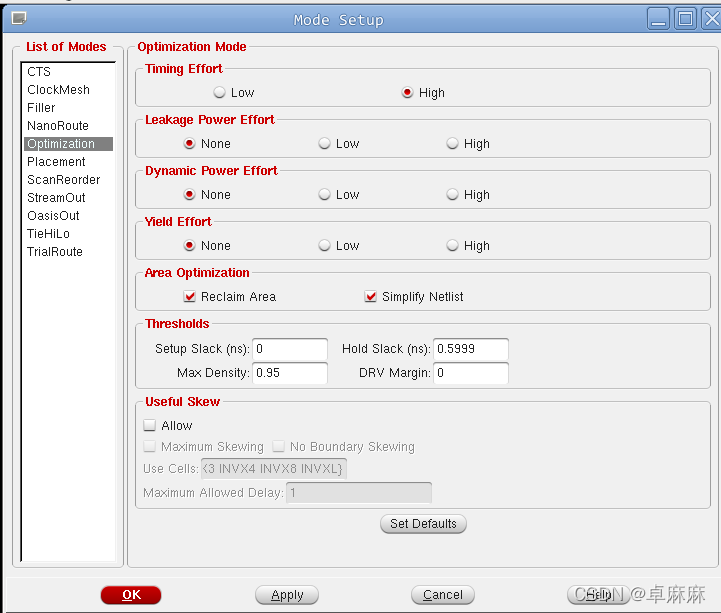Set Dynamic Power Effort to Low
This screenshot has height=613, width=721.
[324, 195]
